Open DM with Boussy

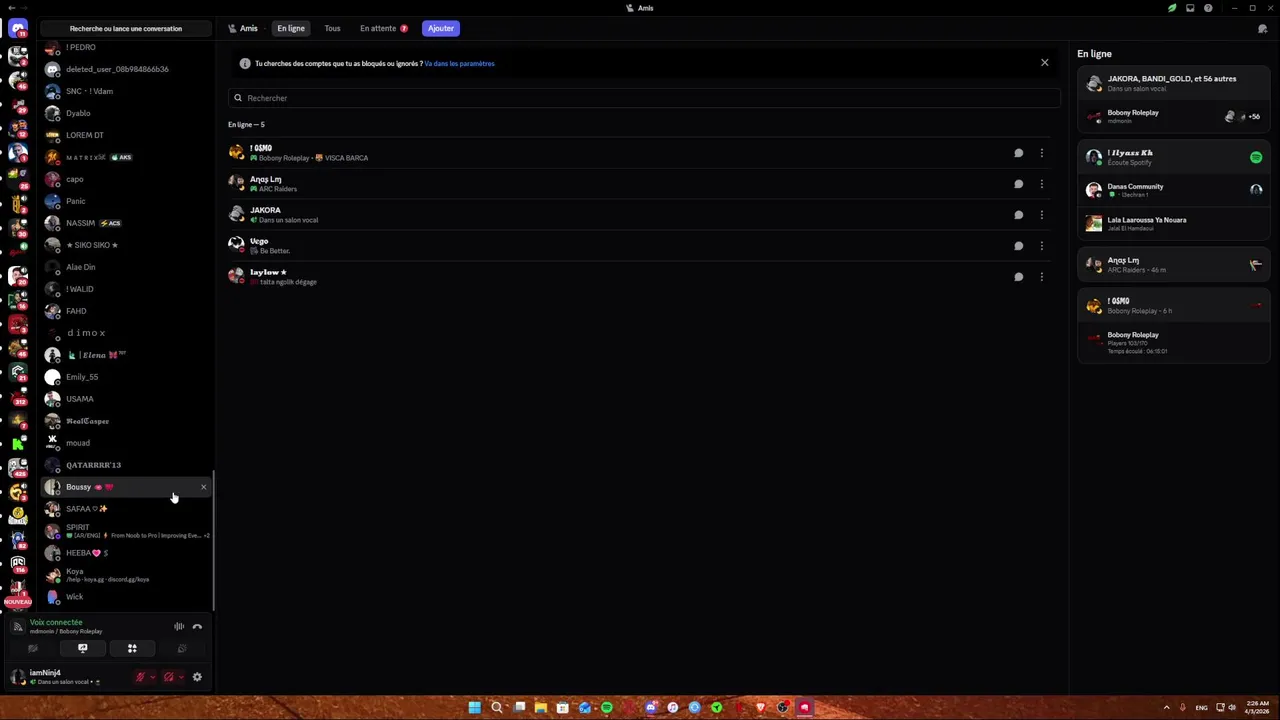click(126, 487)
